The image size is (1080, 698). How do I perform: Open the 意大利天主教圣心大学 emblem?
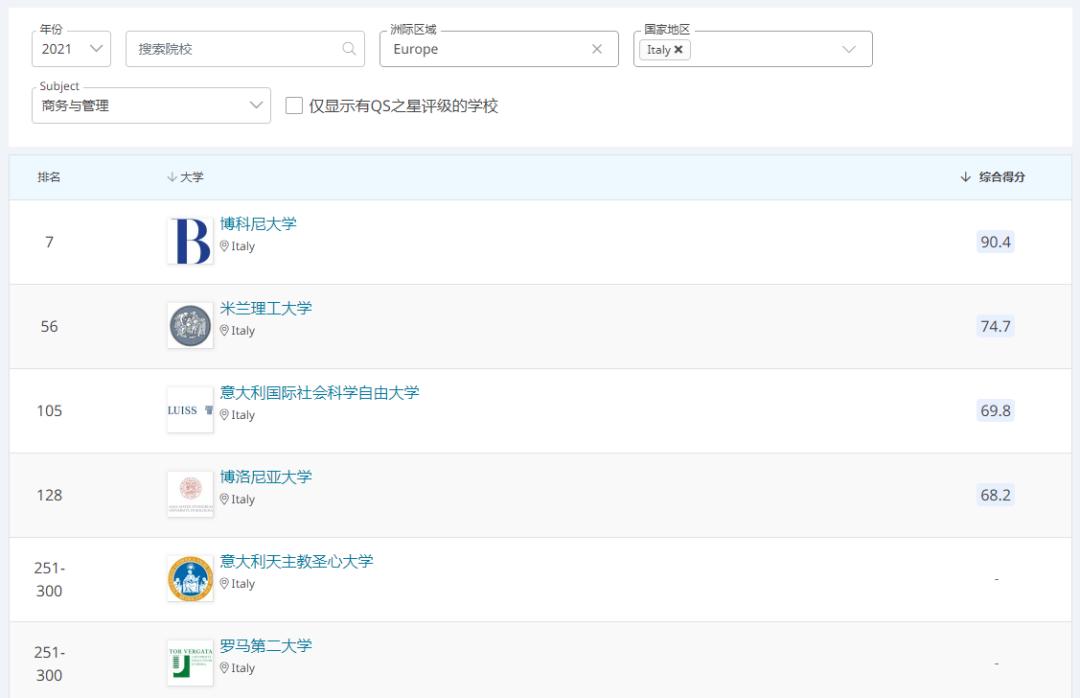pyautogui.click(x=191, y=579)
